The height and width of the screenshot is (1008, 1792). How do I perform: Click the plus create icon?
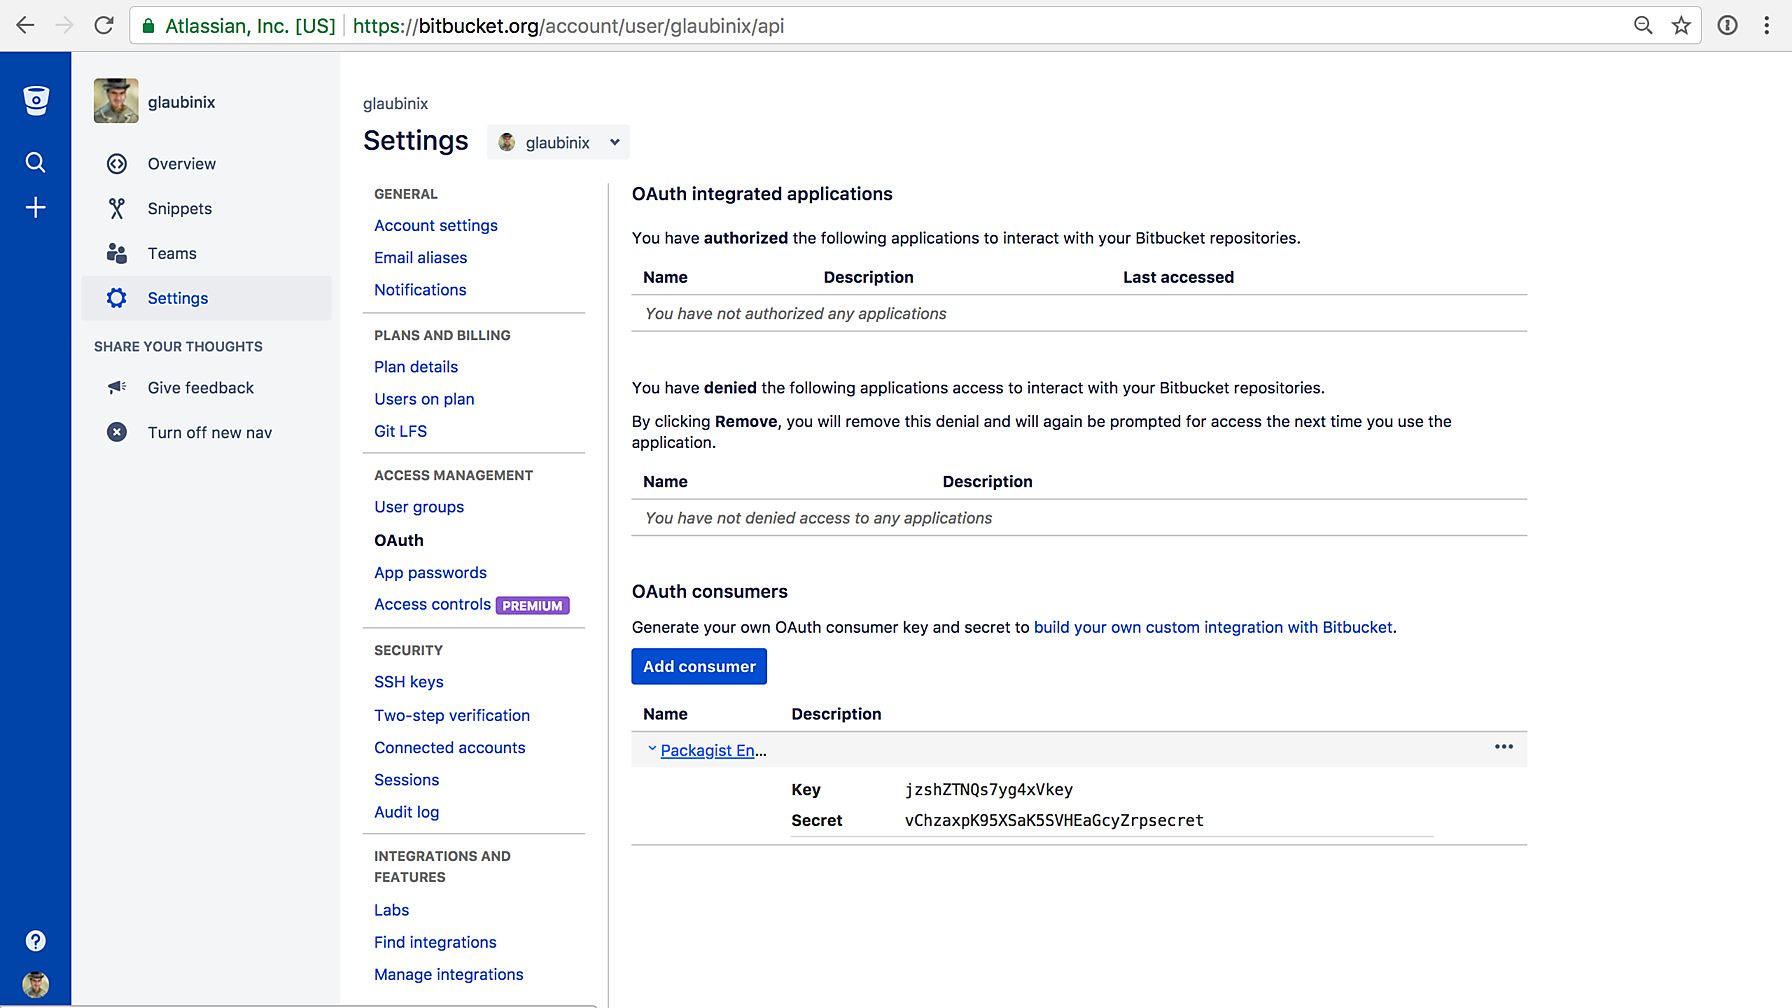coord(35,207)
